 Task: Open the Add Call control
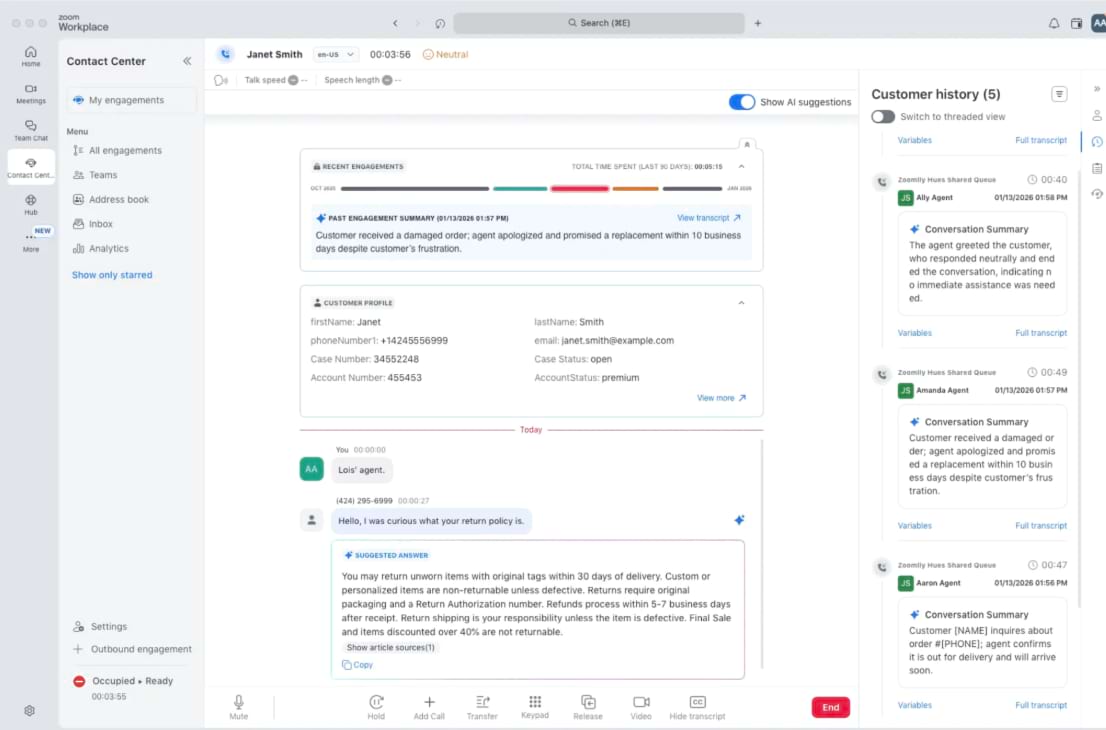429,705
